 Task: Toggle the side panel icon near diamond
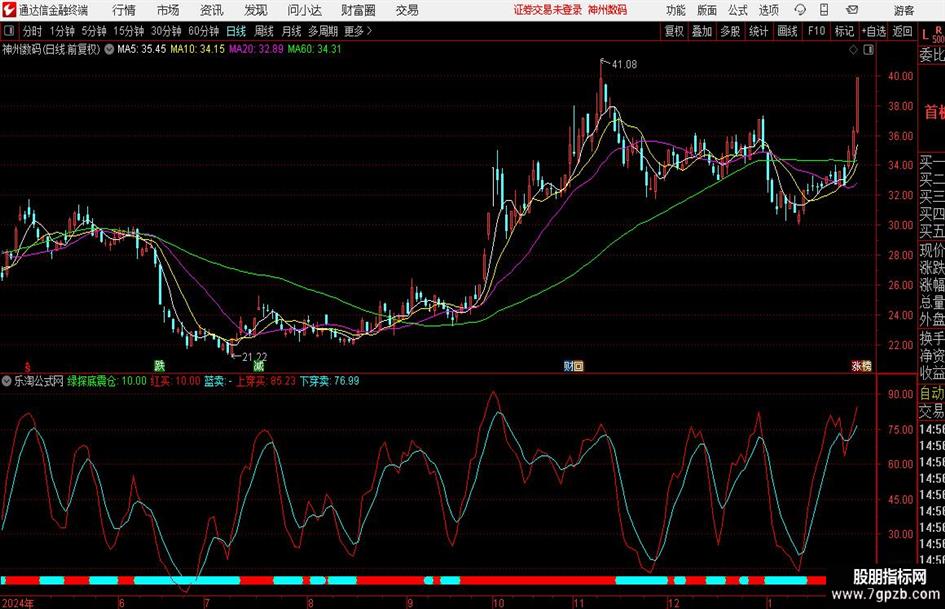click(868, 50)
